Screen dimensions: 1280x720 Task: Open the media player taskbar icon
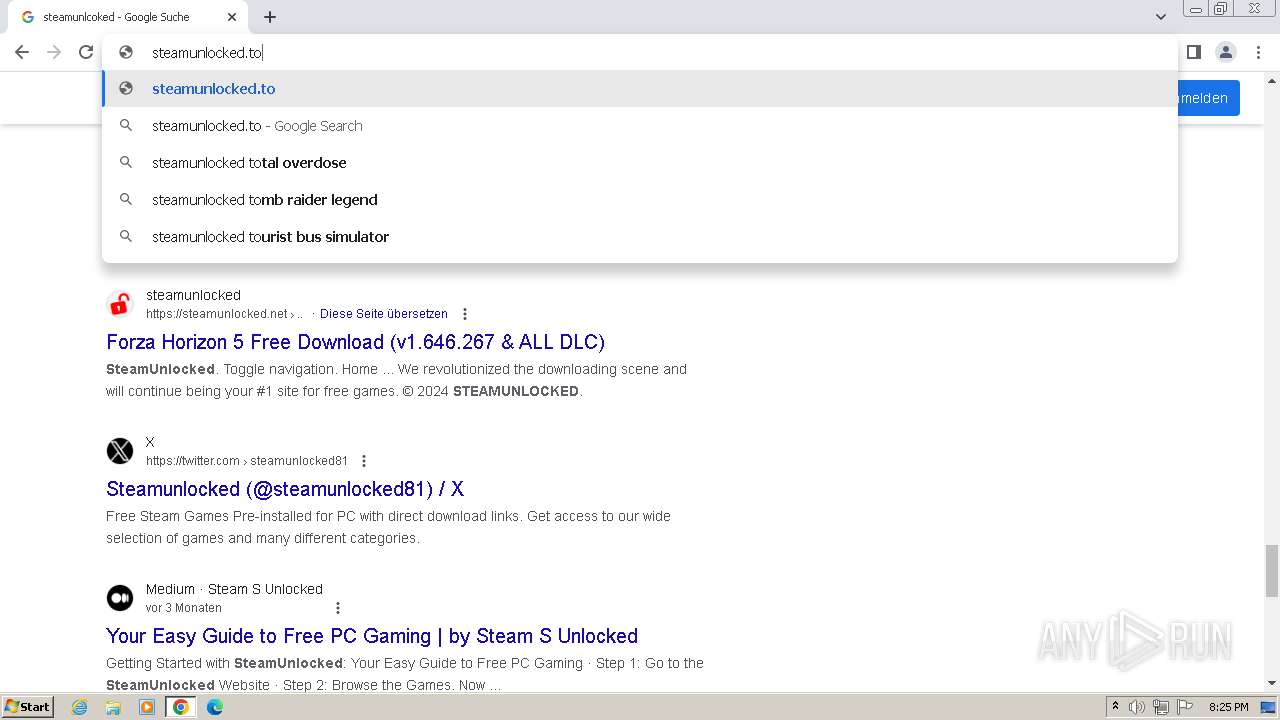point(147,707)
